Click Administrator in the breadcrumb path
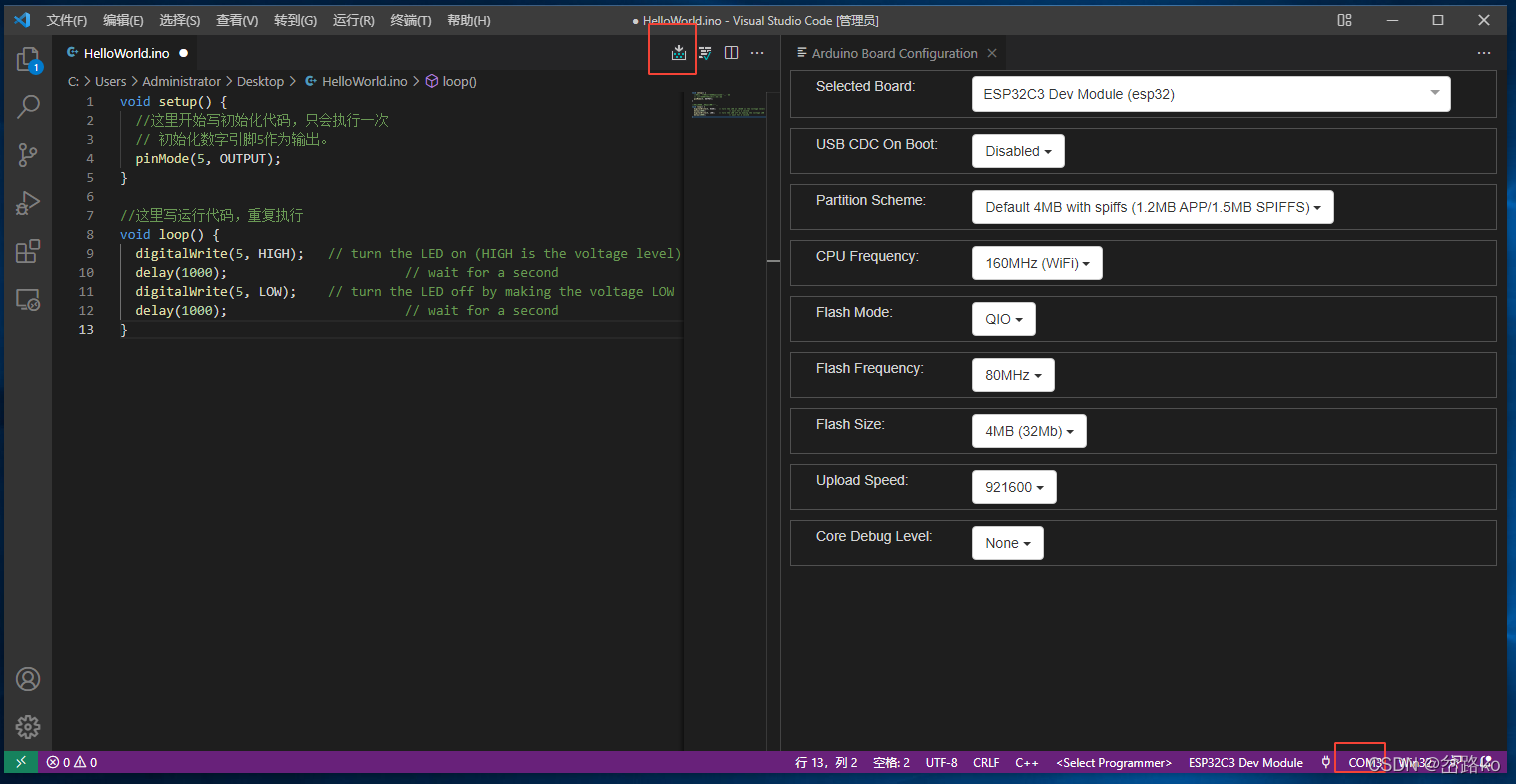Screen dimensions: 1516x784 point(181,81)
